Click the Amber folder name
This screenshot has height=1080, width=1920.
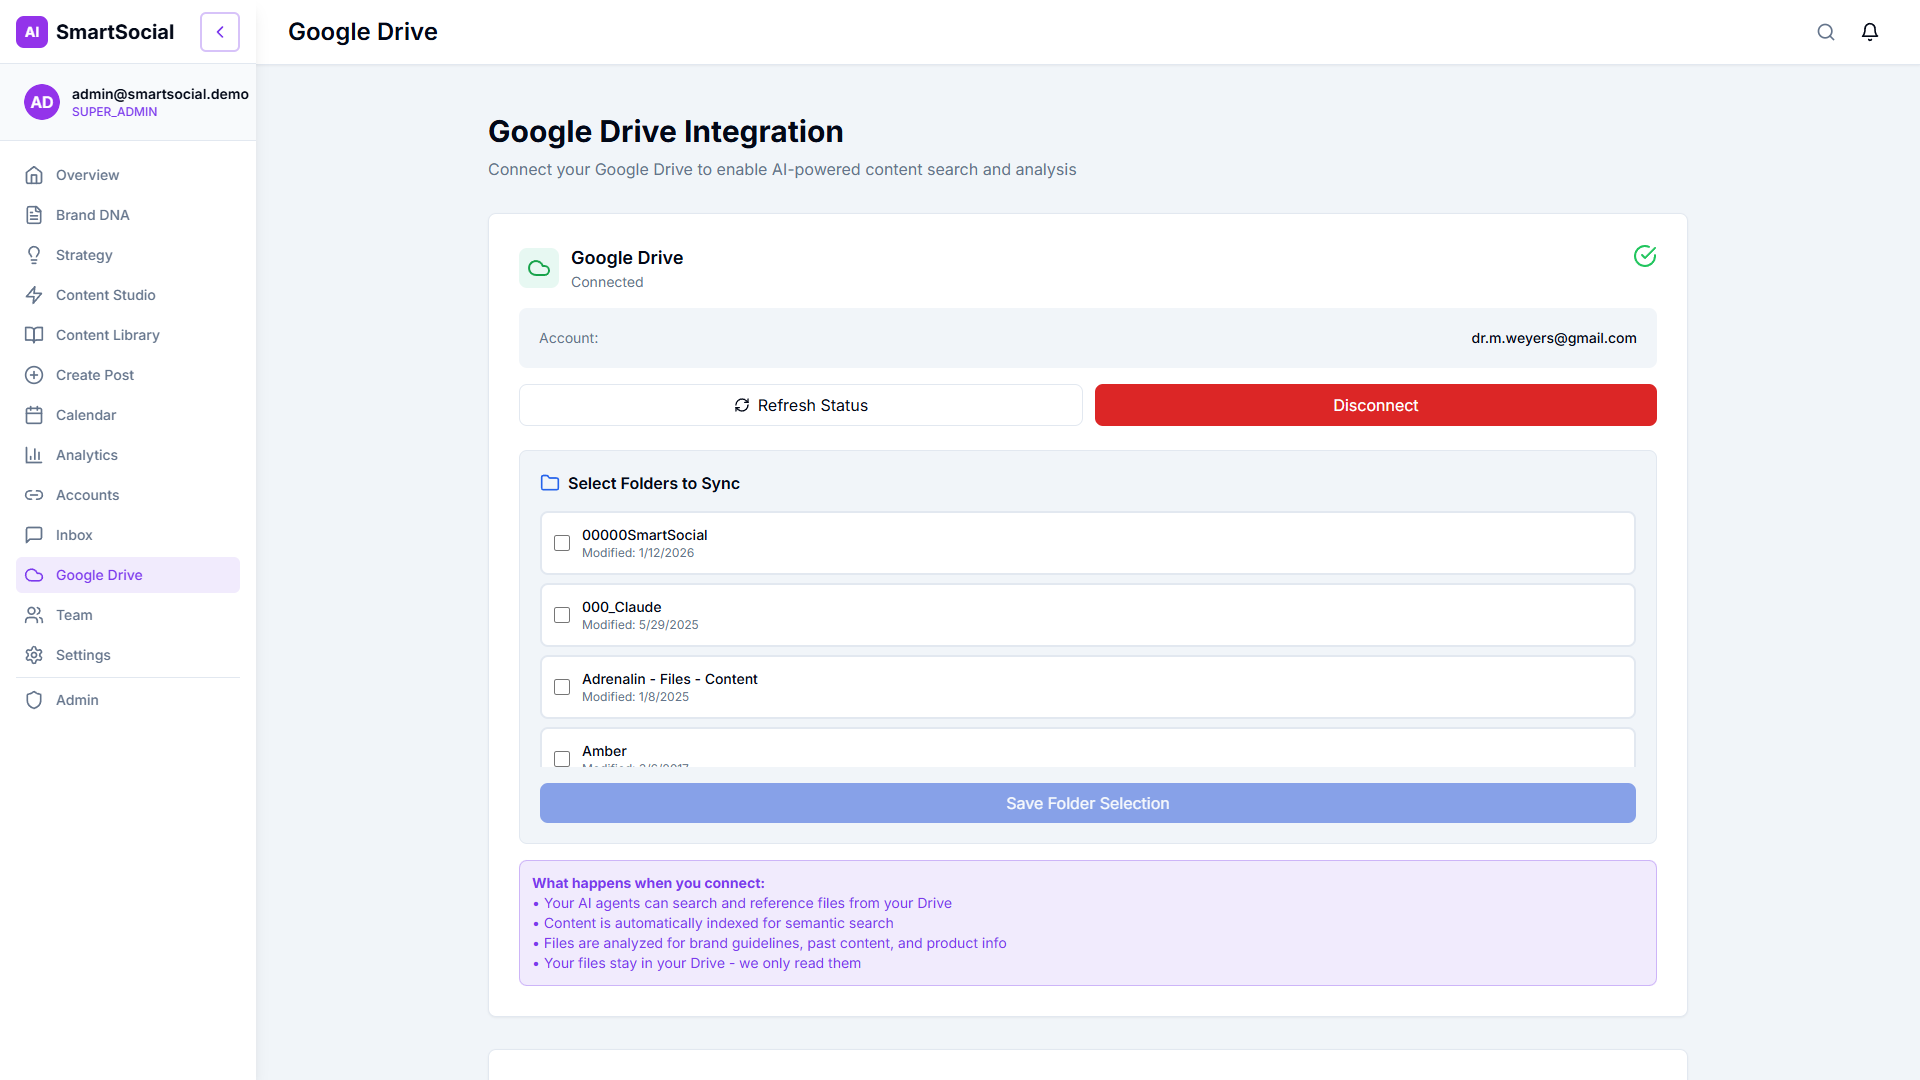[x=604, y=751]
